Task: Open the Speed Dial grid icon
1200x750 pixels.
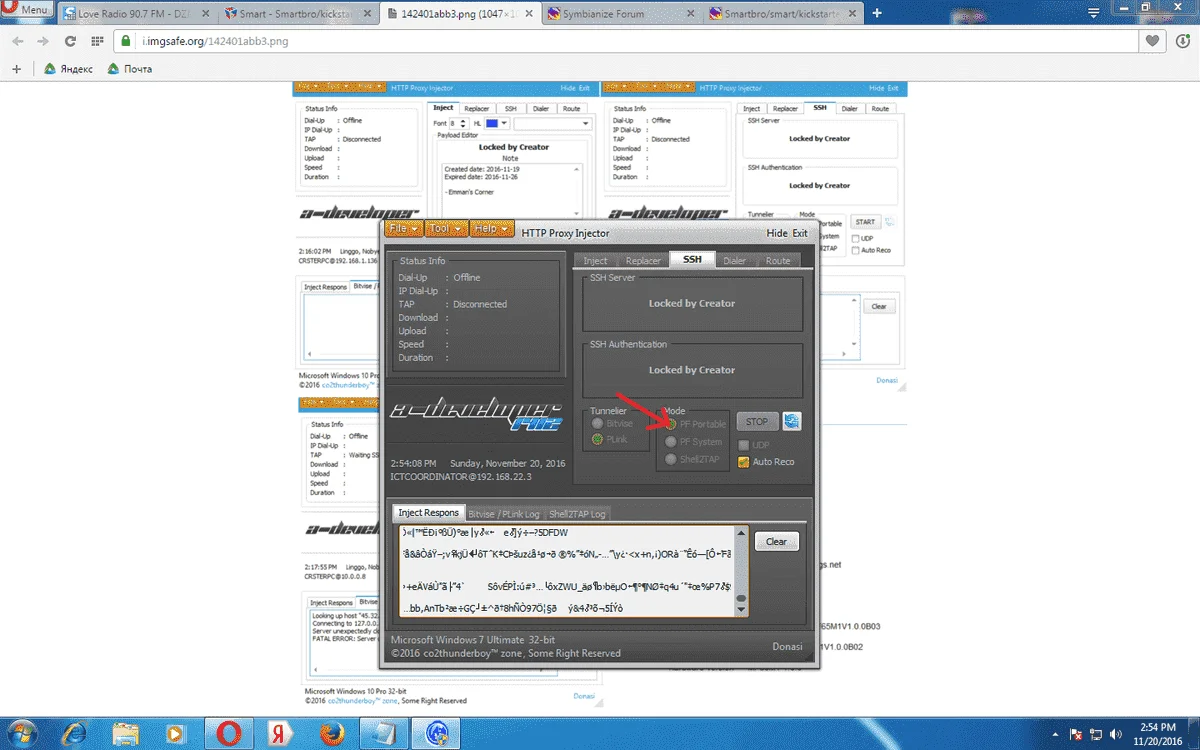Action: [97, 41]
